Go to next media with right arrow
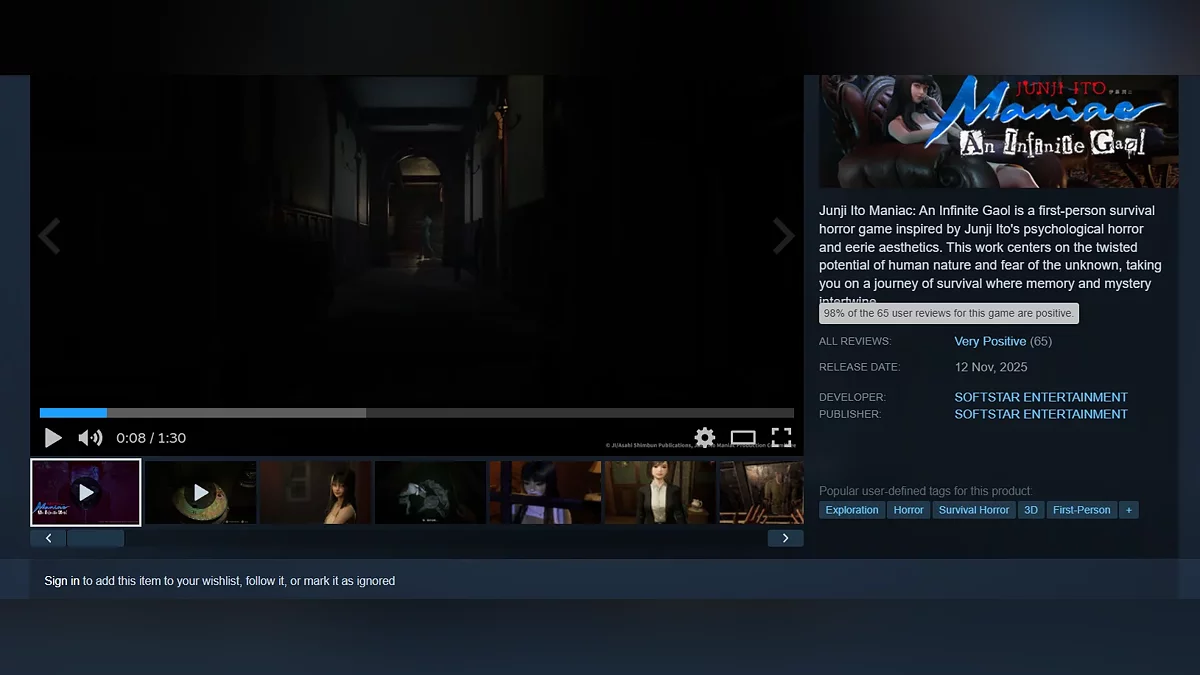The width and height of the screenshot is (1200, 675). click(784, 237)
